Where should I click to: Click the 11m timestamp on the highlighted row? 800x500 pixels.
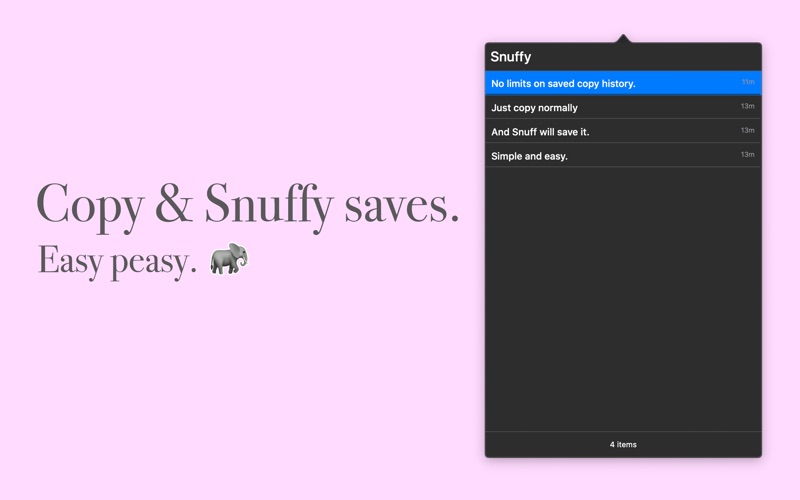(747, 82)
